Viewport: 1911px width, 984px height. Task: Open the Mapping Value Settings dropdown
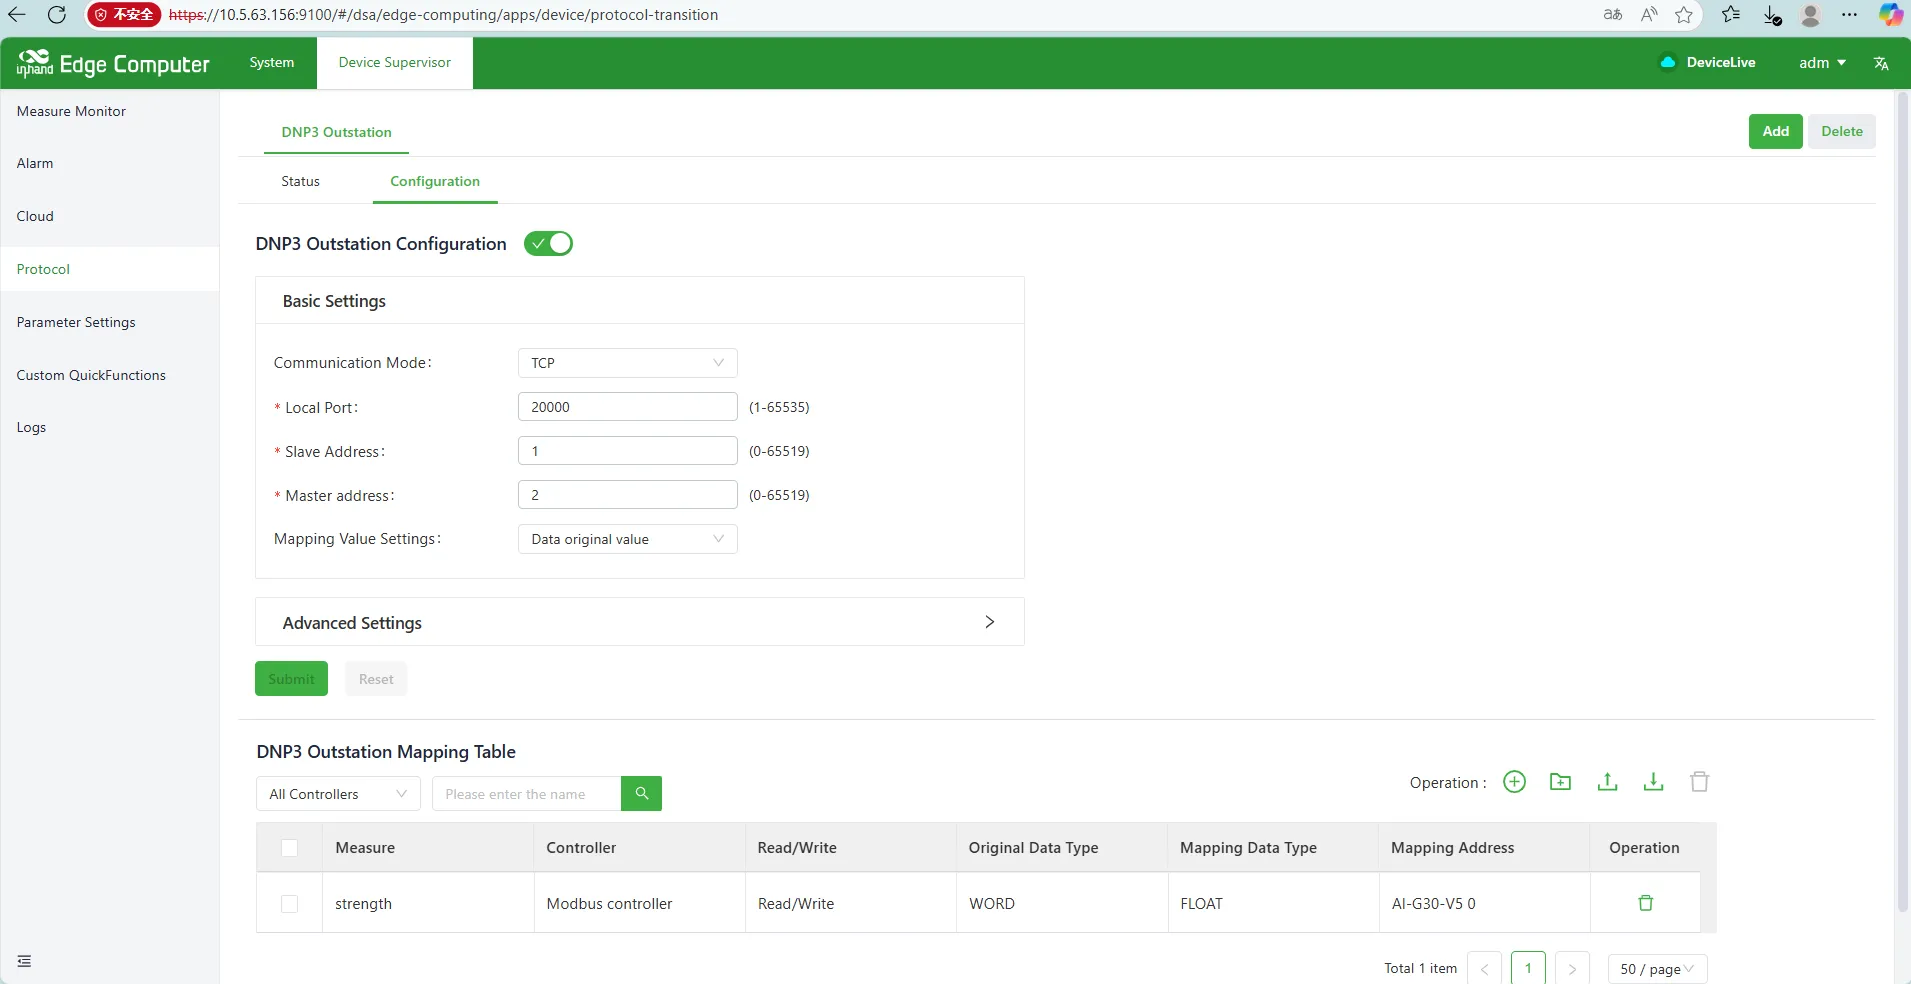pos(627,539)
